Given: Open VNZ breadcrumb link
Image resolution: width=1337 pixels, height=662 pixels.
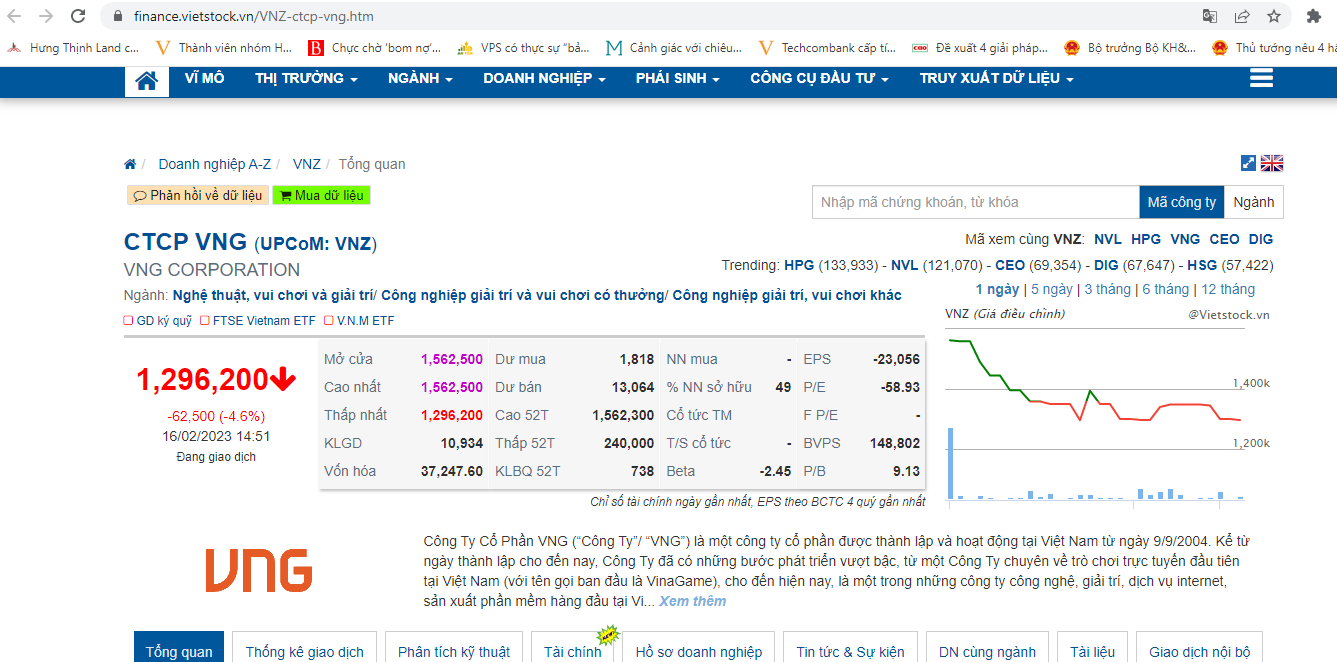Looking at the screenshot, I should pos(307,164).
